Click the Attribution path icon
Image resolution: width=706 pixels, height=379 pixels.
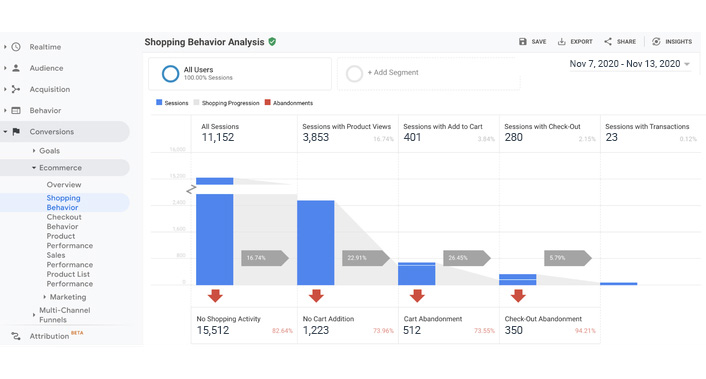point(16,336)
